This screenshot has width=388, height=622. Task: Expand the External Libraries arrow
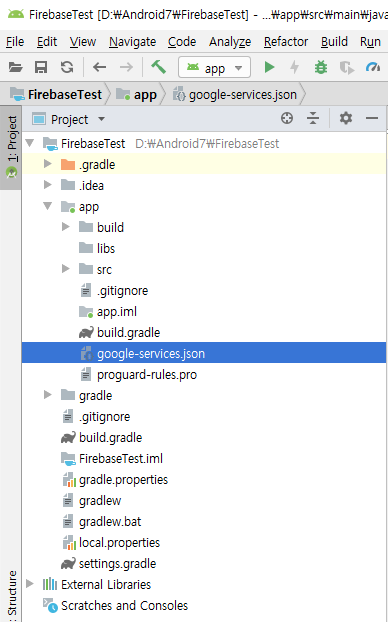coord(30,584)
